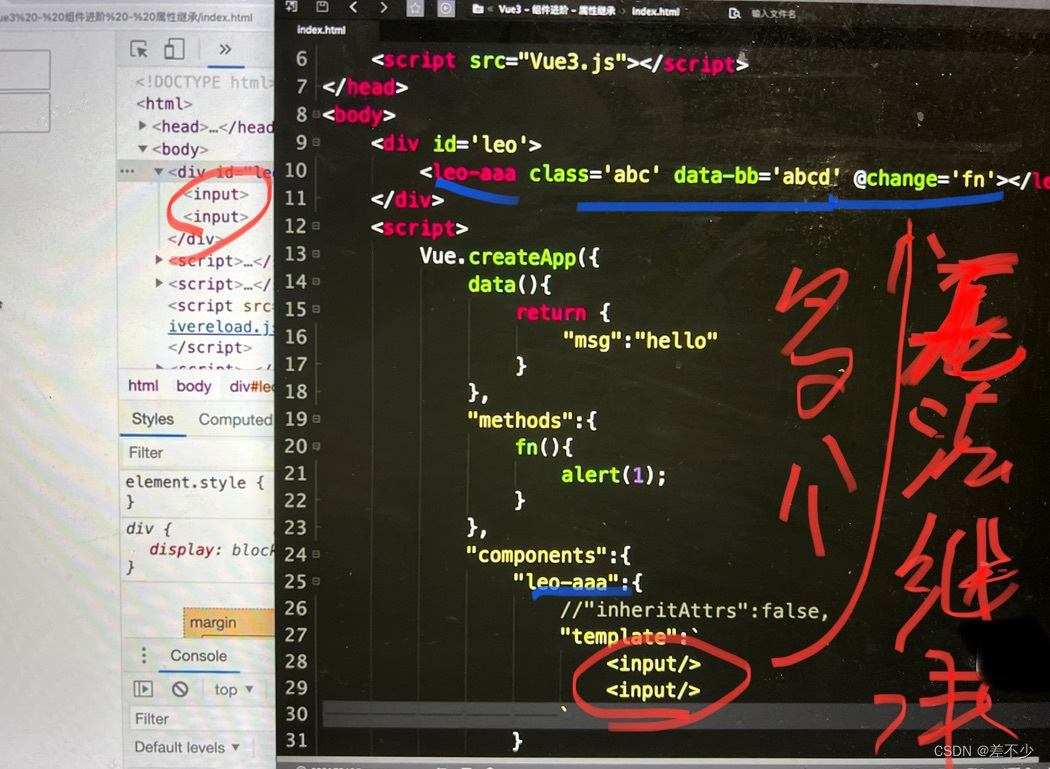
Task: Select the html root node in DOM tree
Action: tap(164, 104)
